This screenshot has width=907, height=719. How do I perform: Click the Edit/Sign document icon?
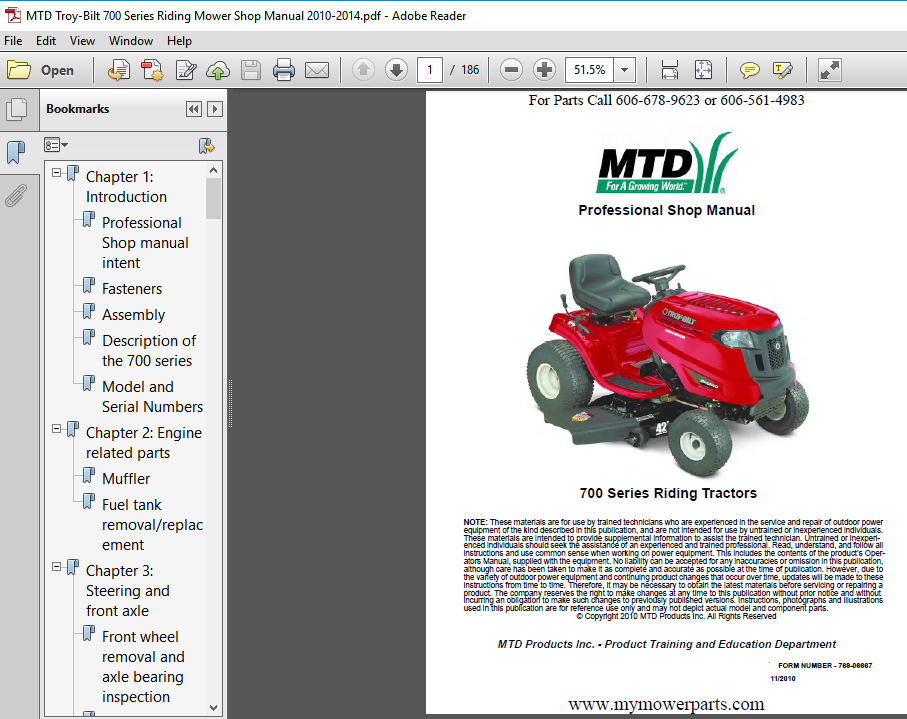click(x=186, y=70)
